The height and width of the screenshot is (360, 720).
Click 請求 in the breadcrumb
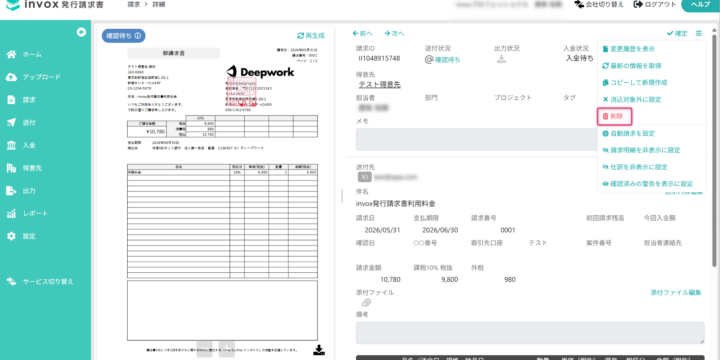134,5
